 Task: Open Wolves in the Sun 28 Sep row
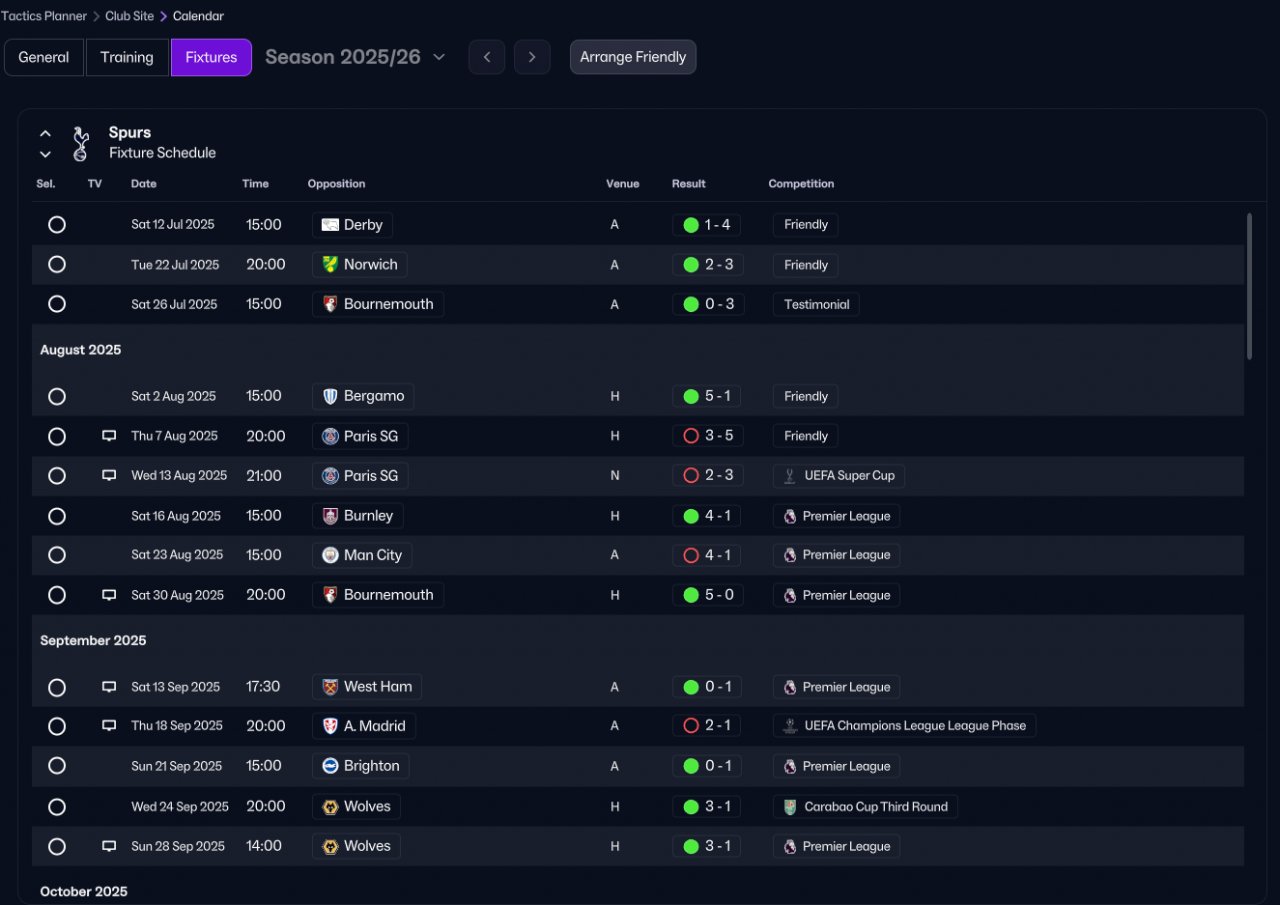[357, 846]
